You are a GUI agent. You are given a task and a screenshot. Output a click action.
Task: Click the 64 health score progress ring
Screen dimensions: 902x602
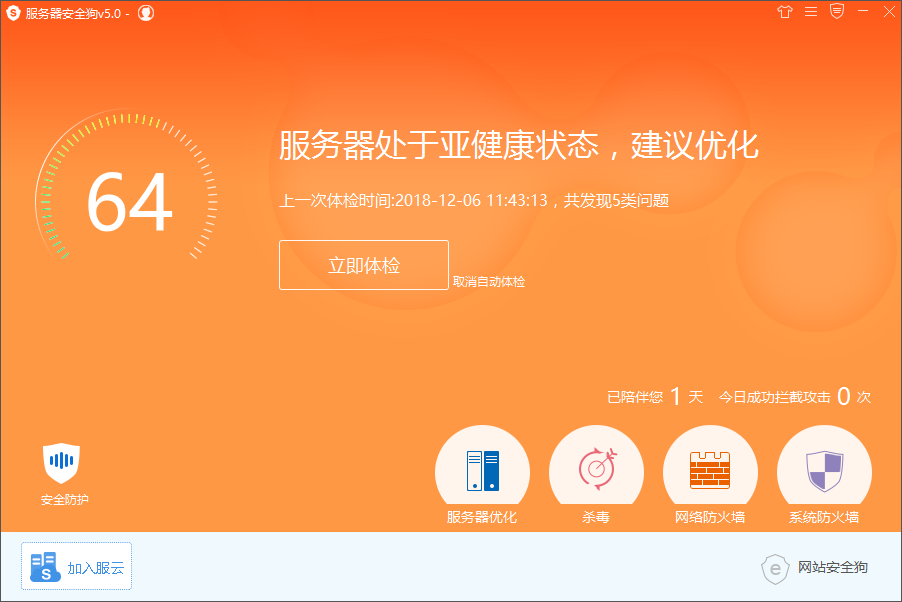(x=131, y=200)
